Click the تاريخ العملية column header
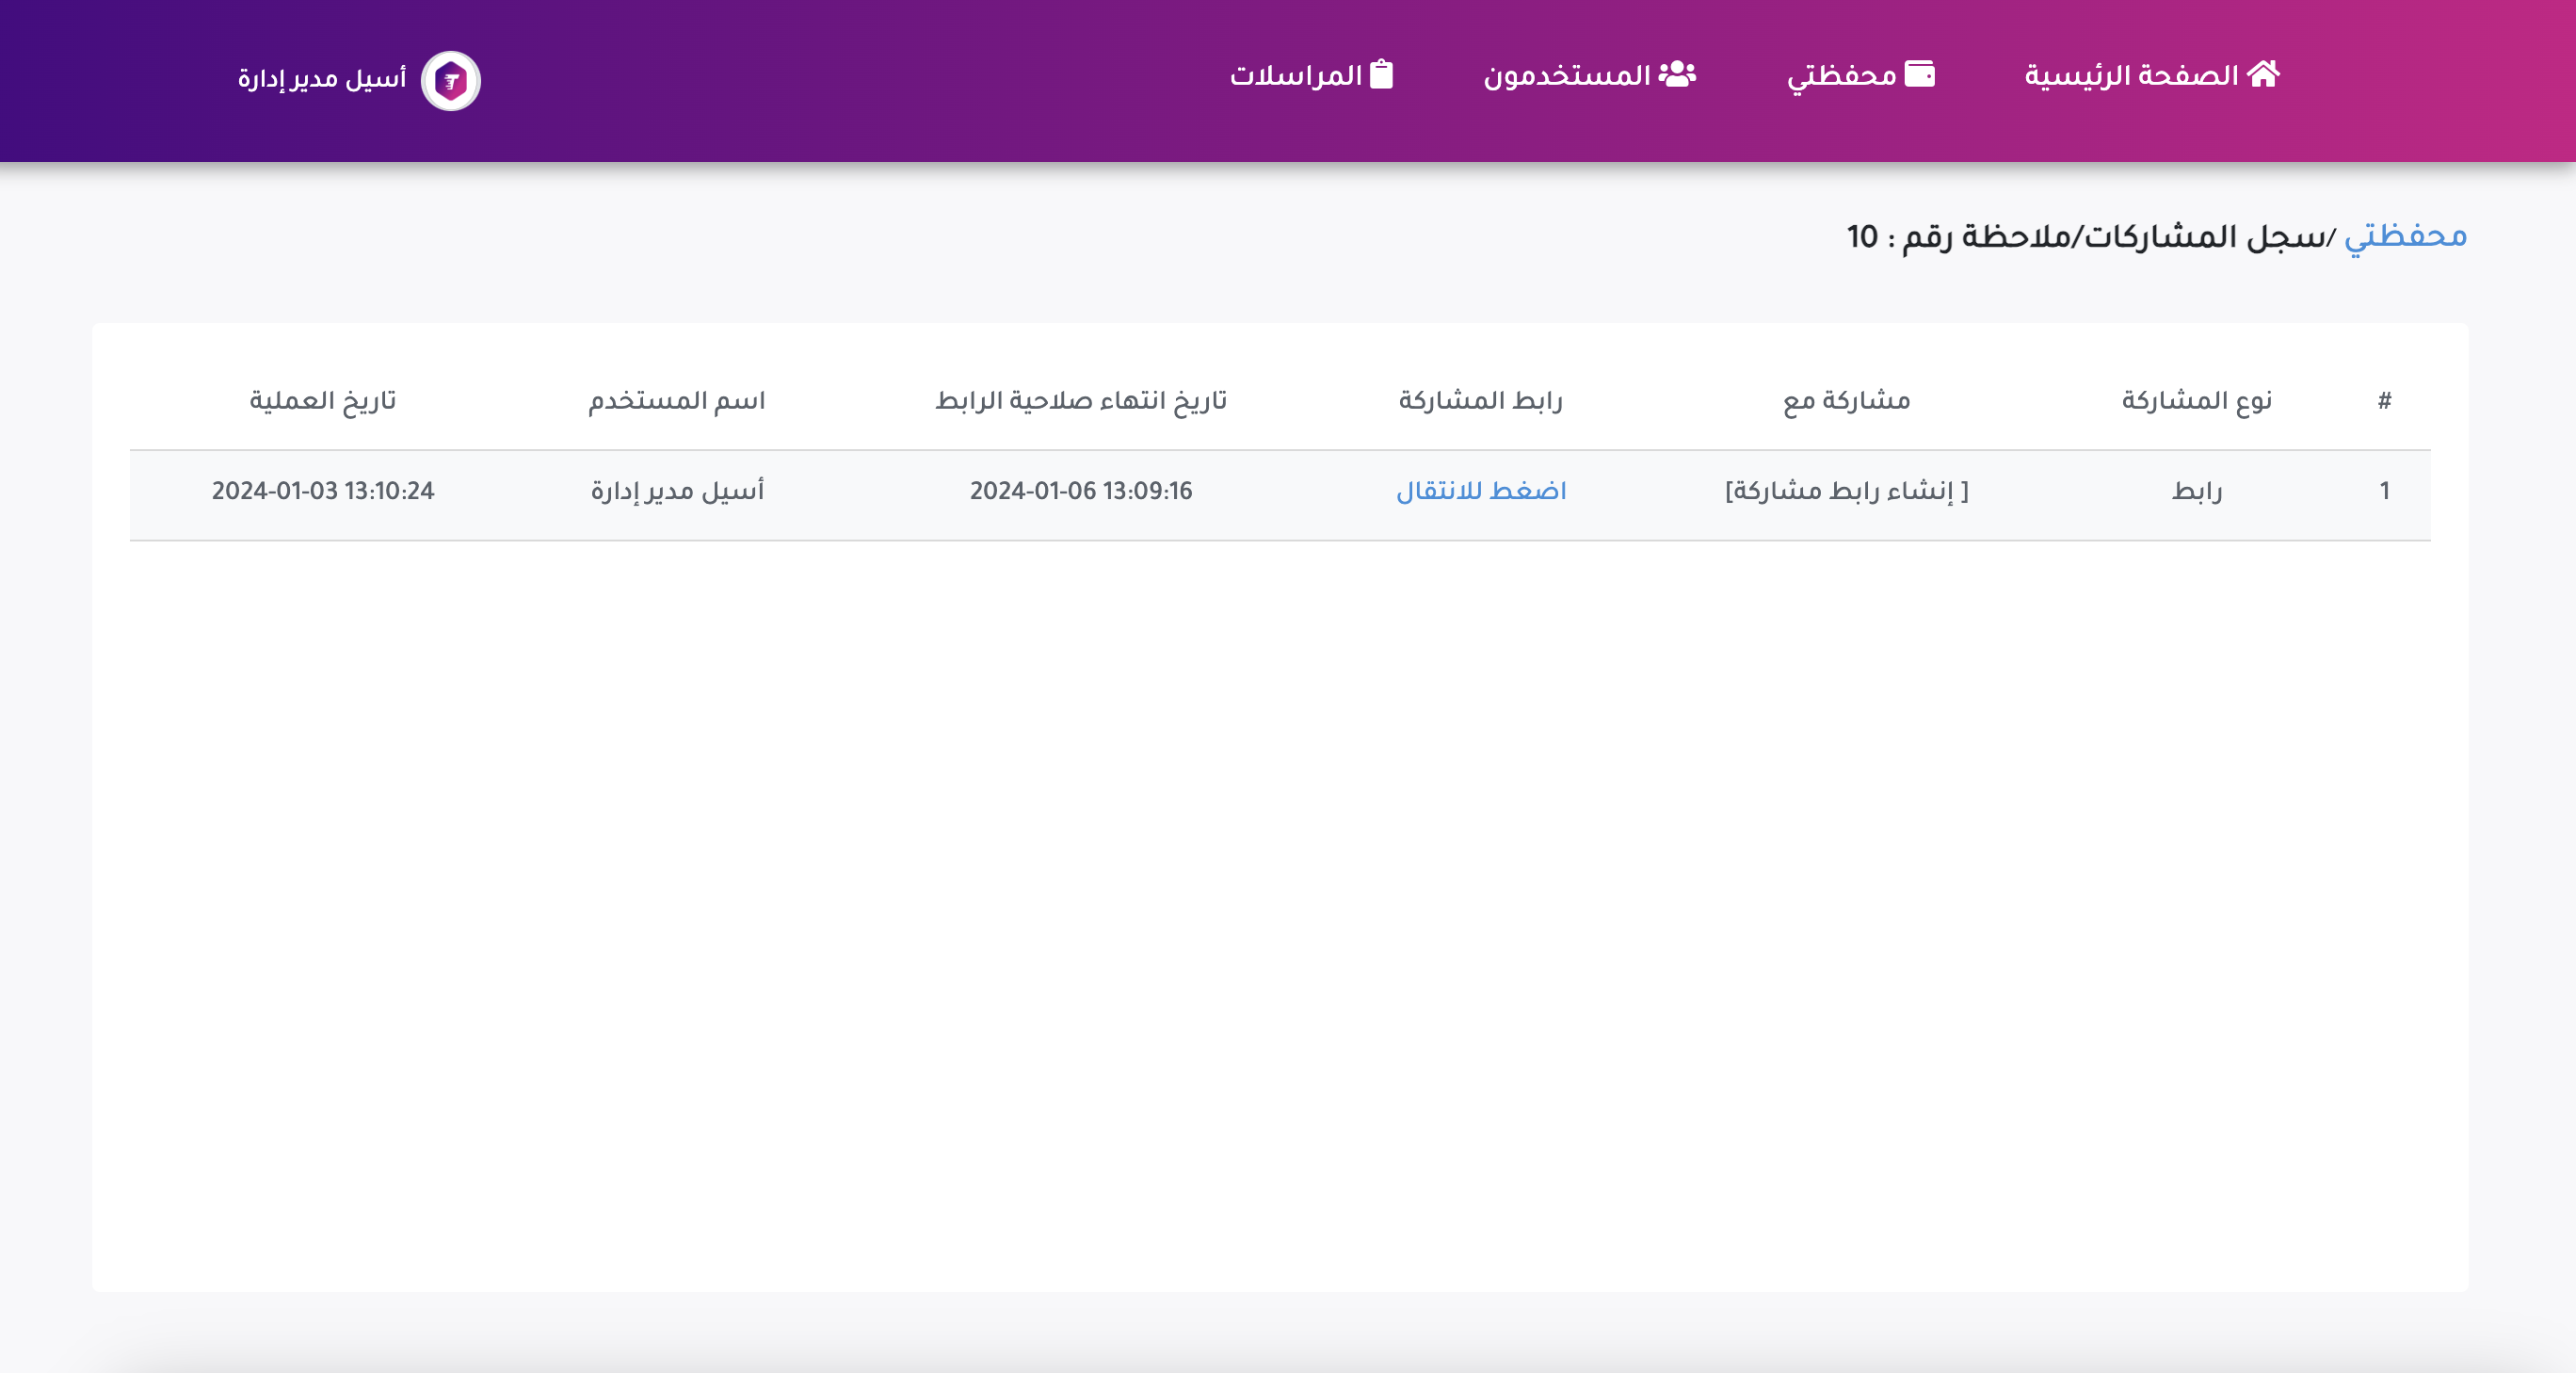 (x=323, y=401)
